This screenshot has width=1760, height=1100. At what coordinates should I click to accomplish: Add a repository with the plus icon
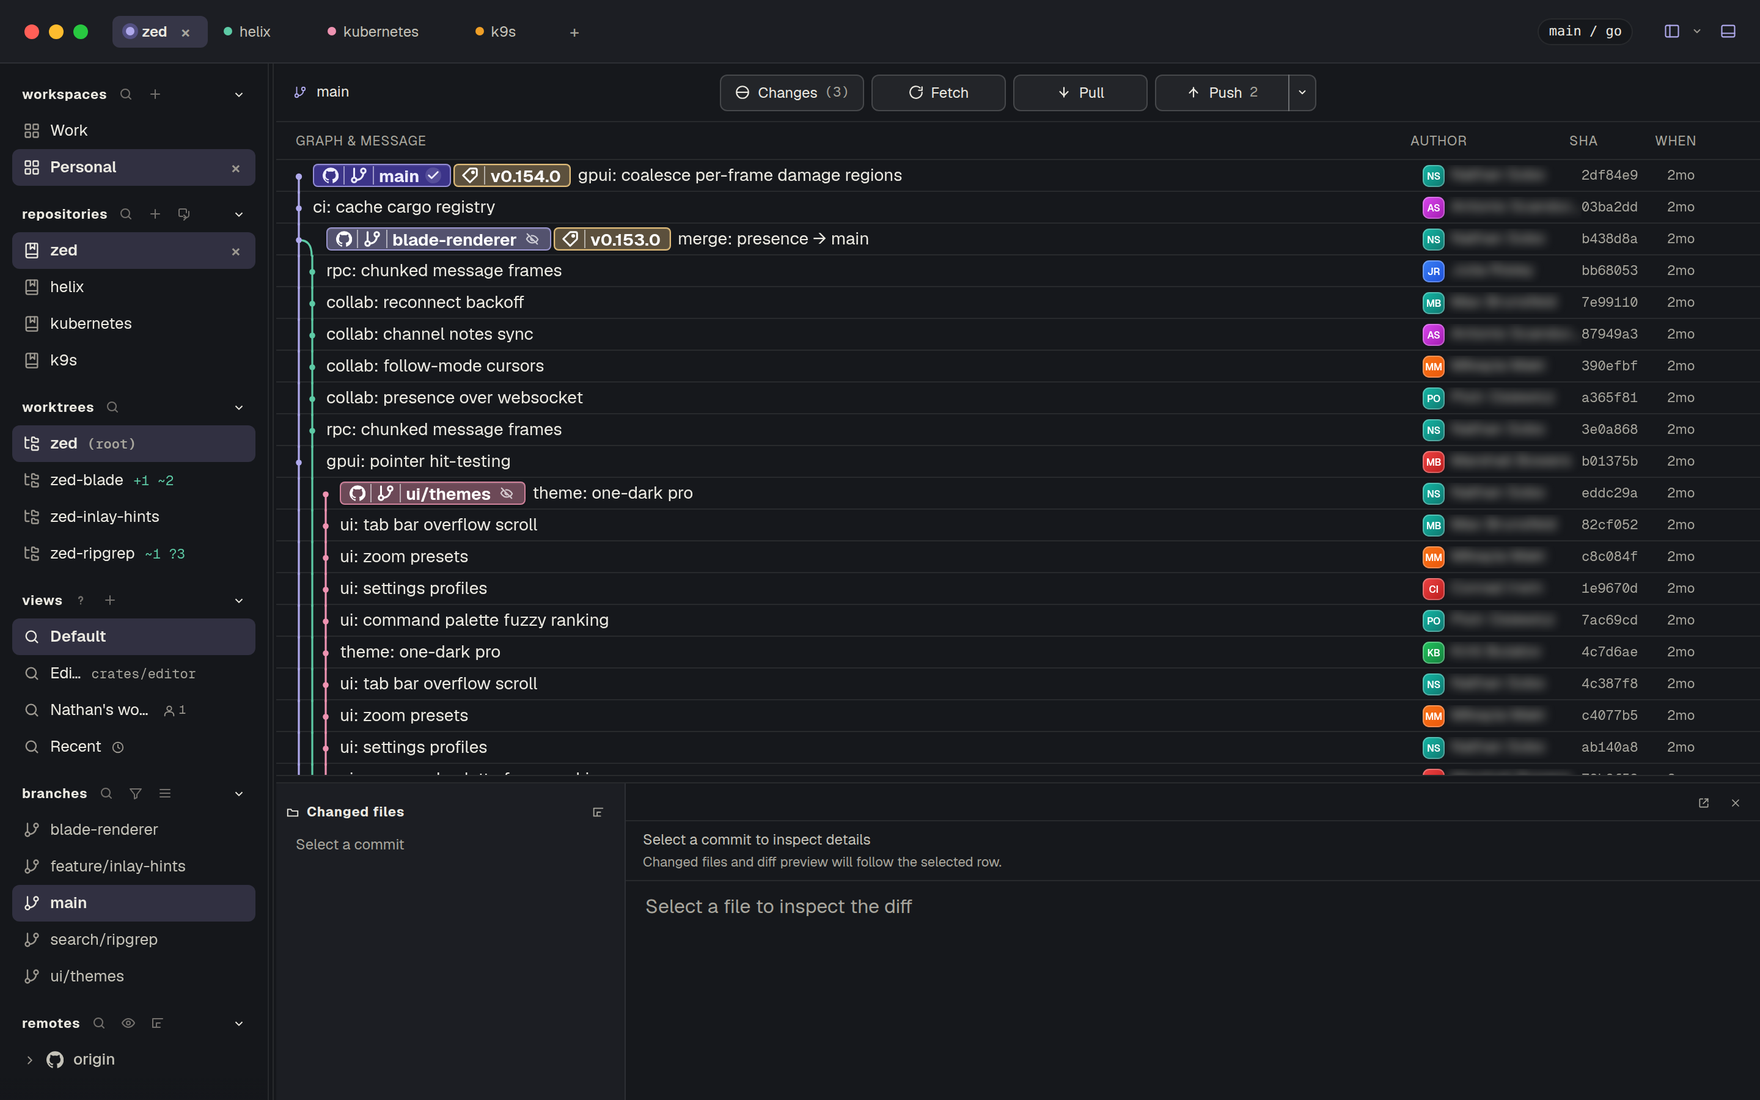[x=155, y=214]
